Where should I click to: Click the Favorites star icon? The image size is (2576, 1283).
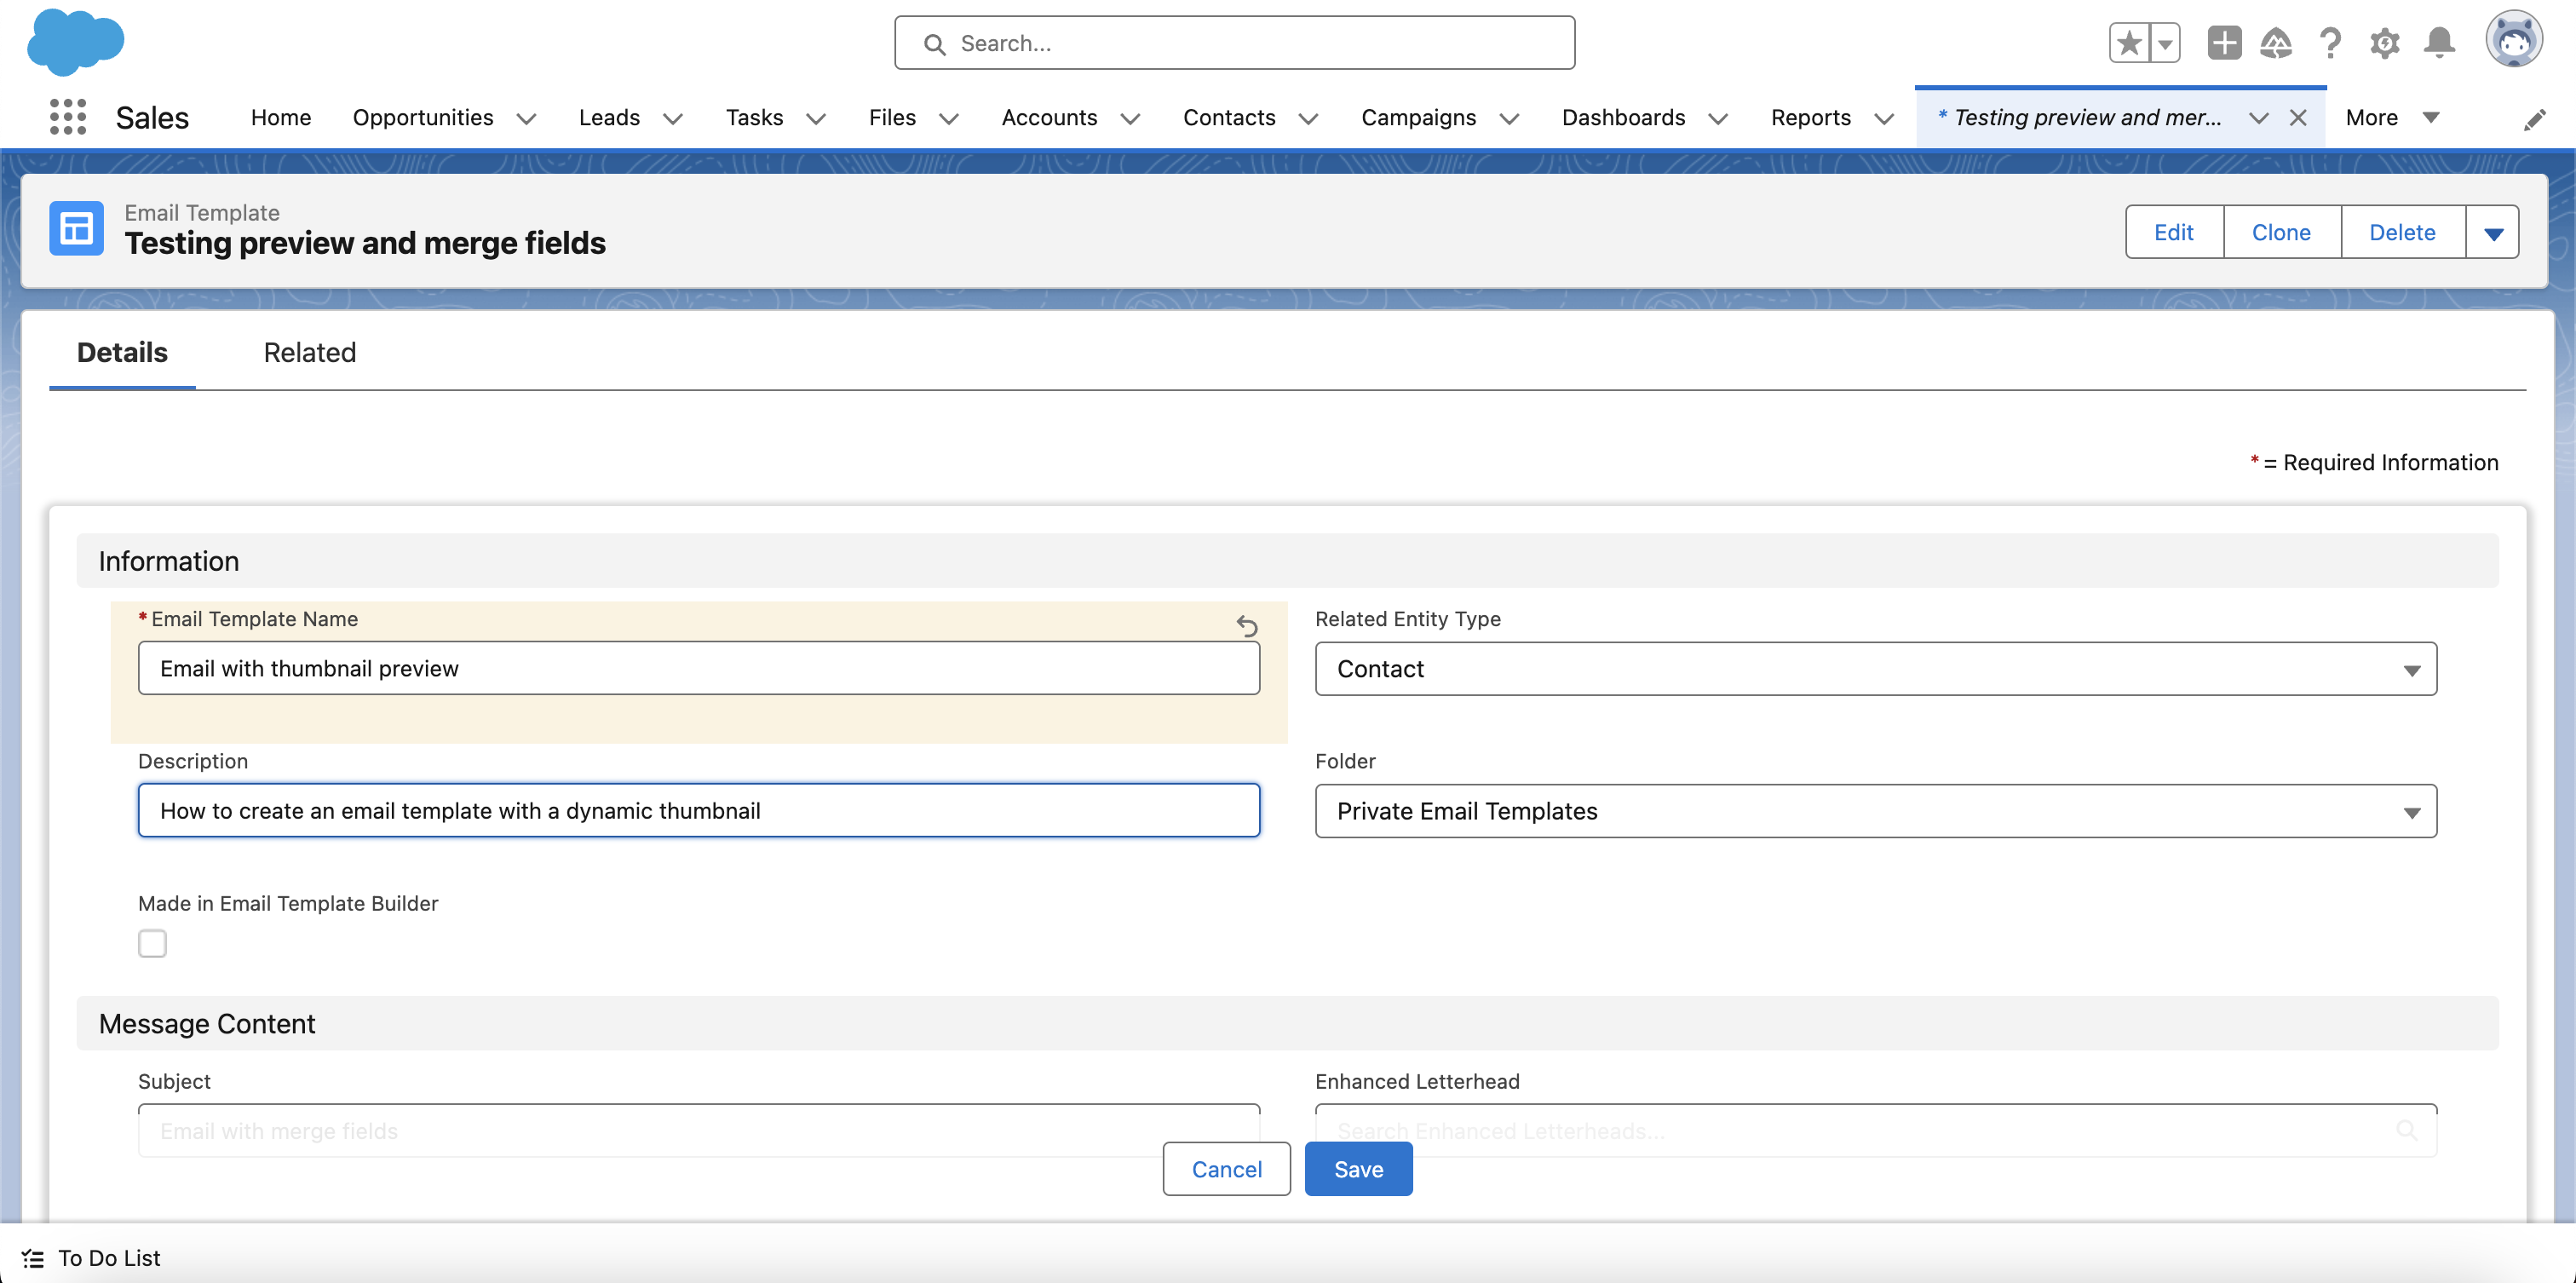2128,43
